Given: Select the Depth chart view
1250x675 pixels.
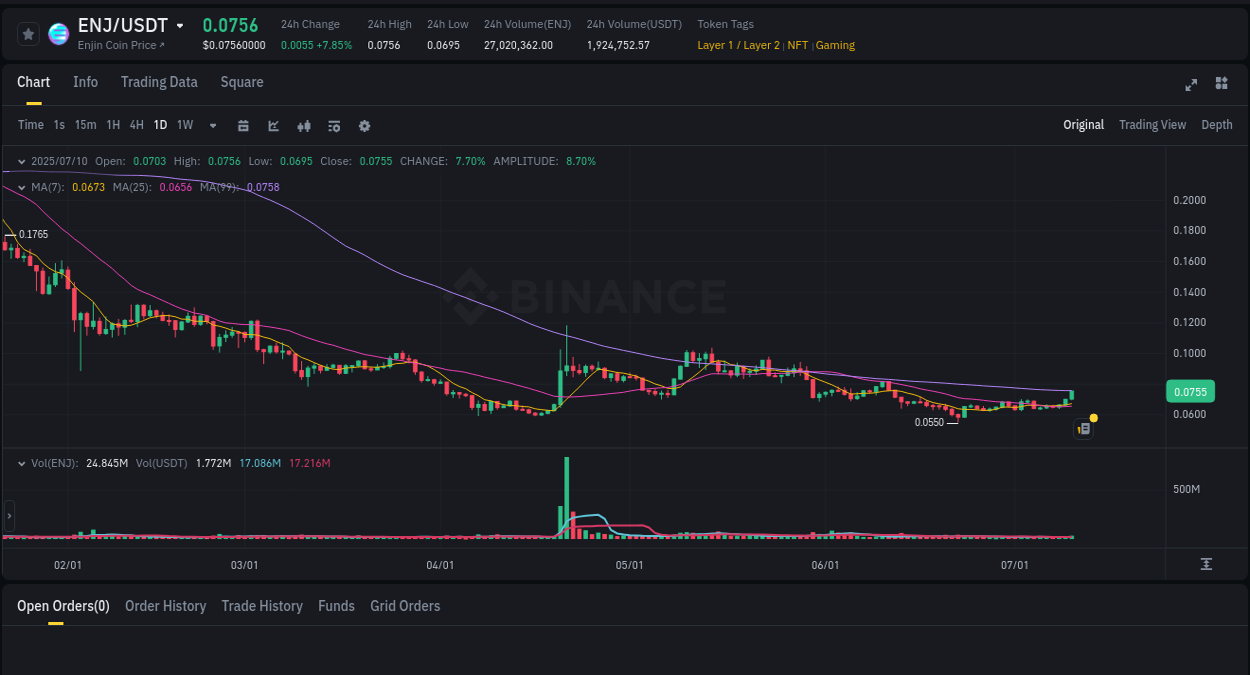Looking at the screenshot, I should click(1217, 125).
